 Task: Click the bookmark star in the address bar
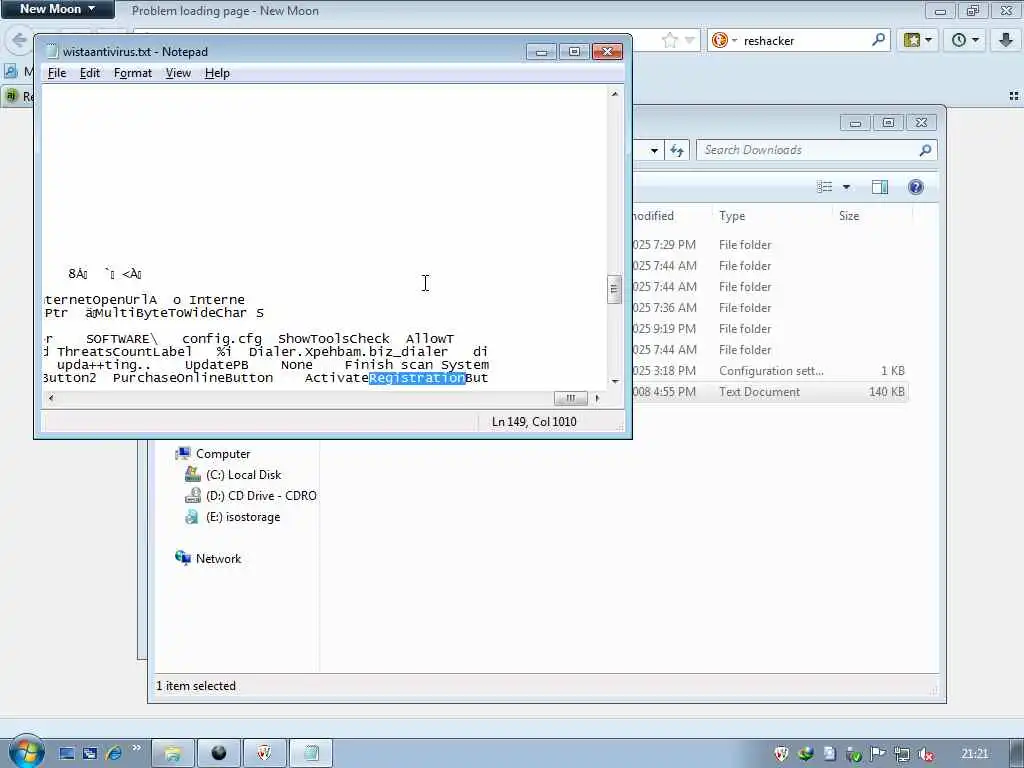669,40
